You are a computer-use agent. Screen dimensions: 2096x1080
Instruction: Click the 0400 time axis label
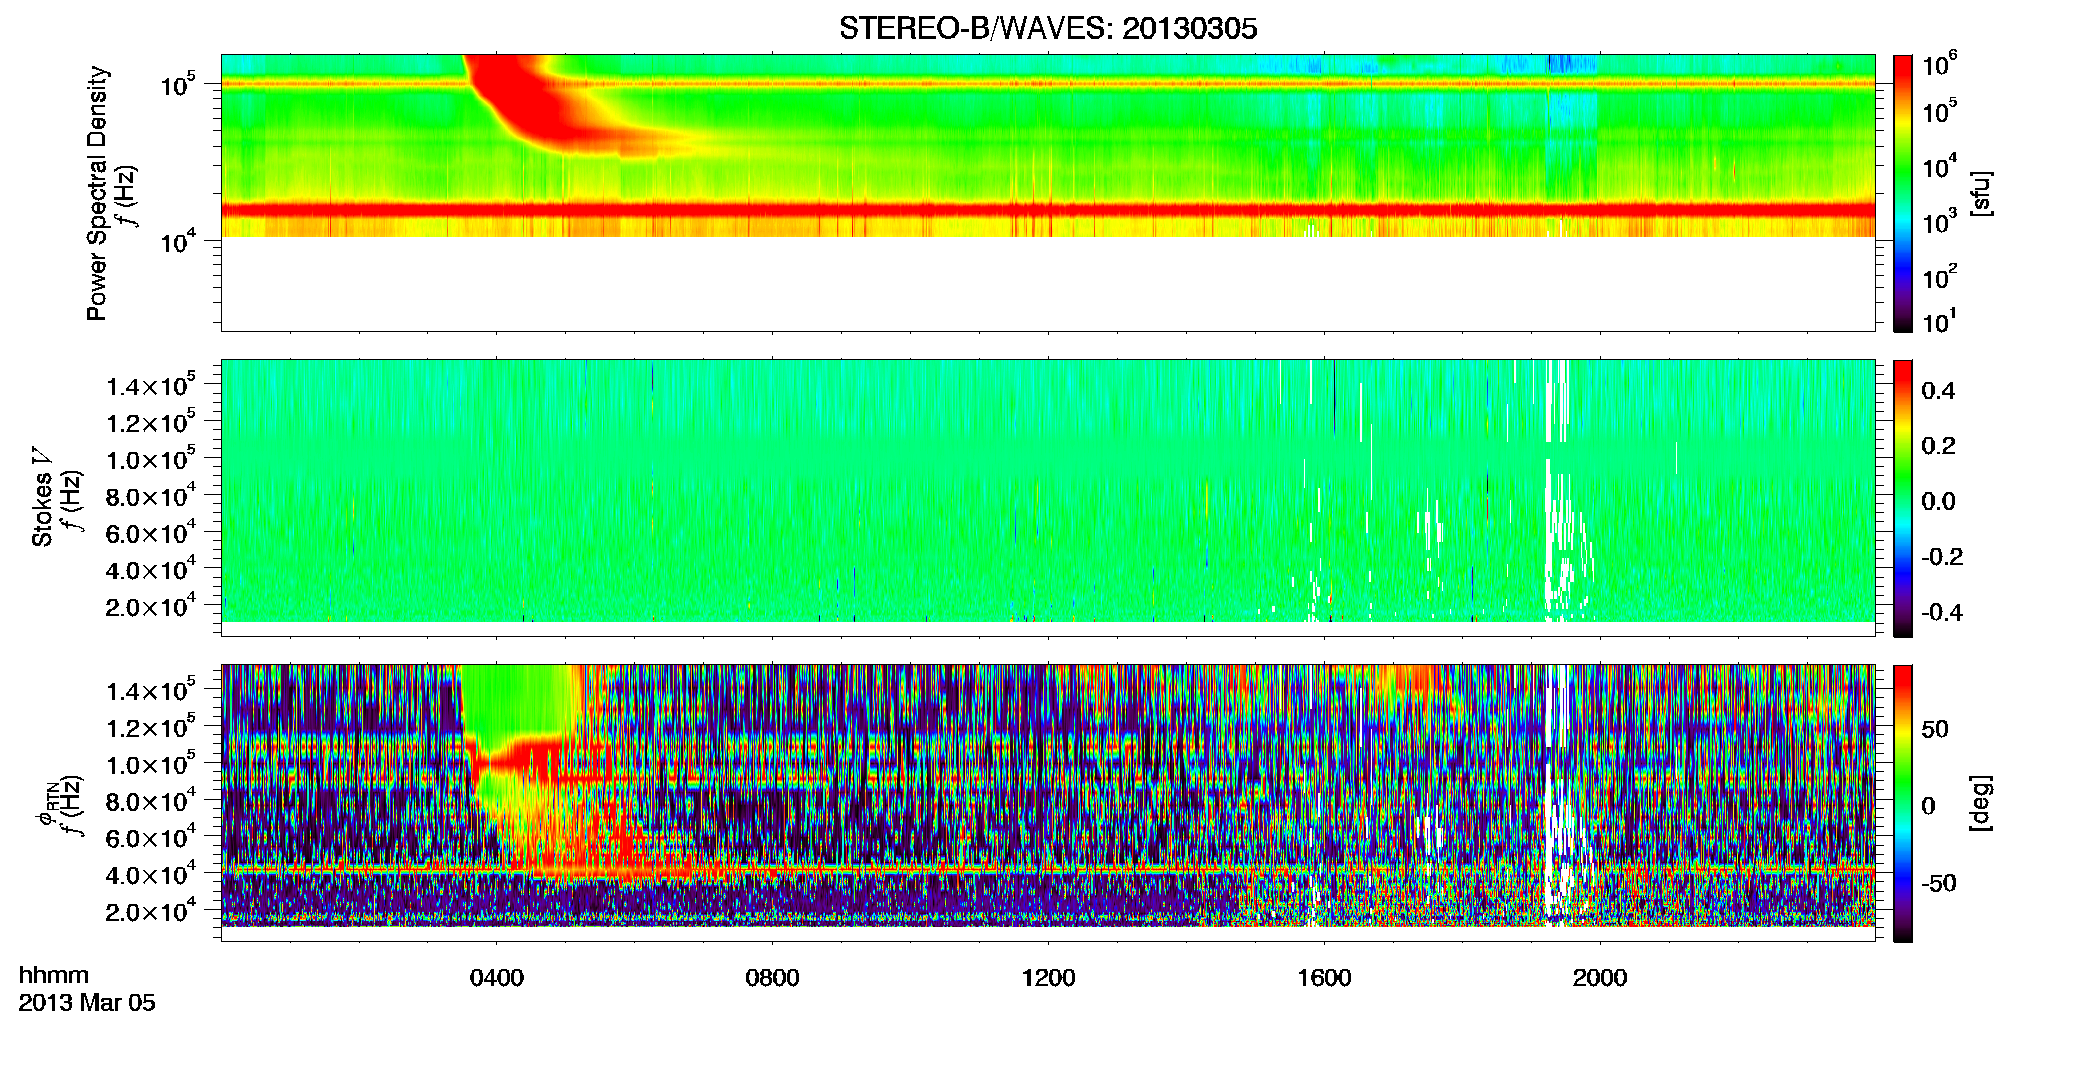497,978
